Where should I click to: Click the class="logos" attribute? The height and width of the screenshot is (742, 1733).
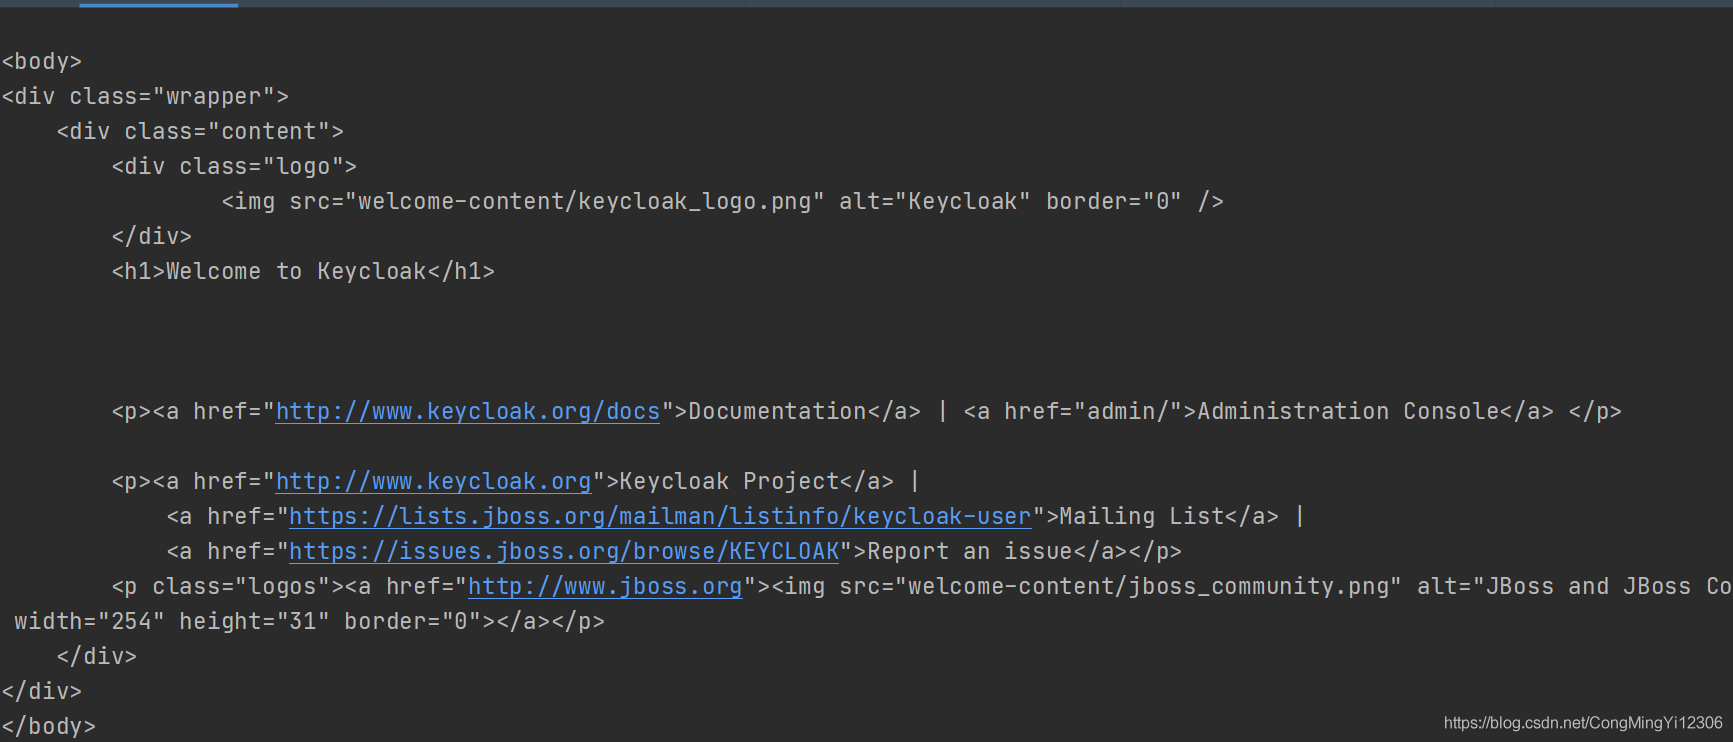pos(241,586)
